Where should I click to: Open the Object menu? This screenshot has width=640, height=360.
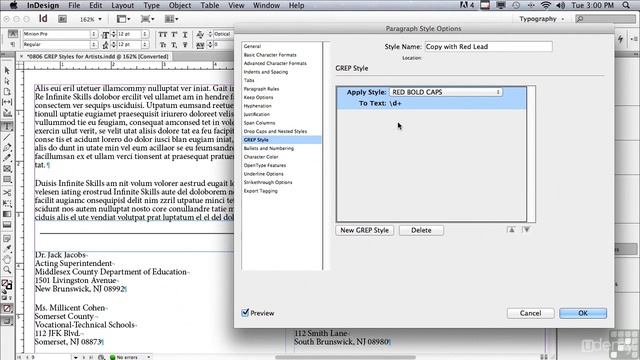[x=180, y=5]
